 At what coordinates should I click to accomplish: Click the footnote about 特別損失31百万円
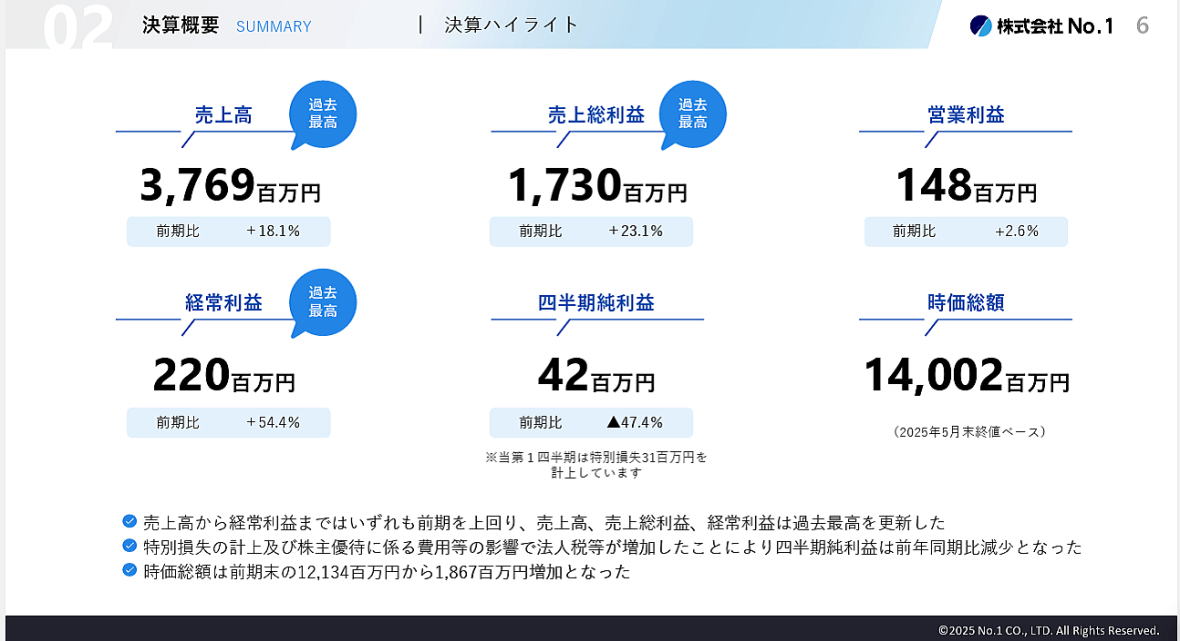pos(596,465)
